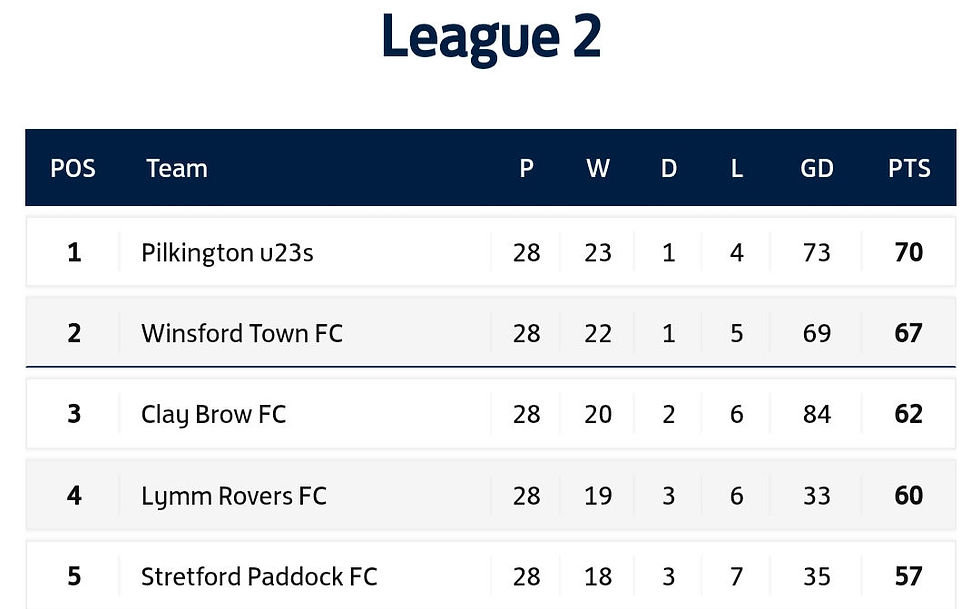Click Pilkington u23s points value 70
Viewport: 980px width, 609px height.
tap(909, 252)
